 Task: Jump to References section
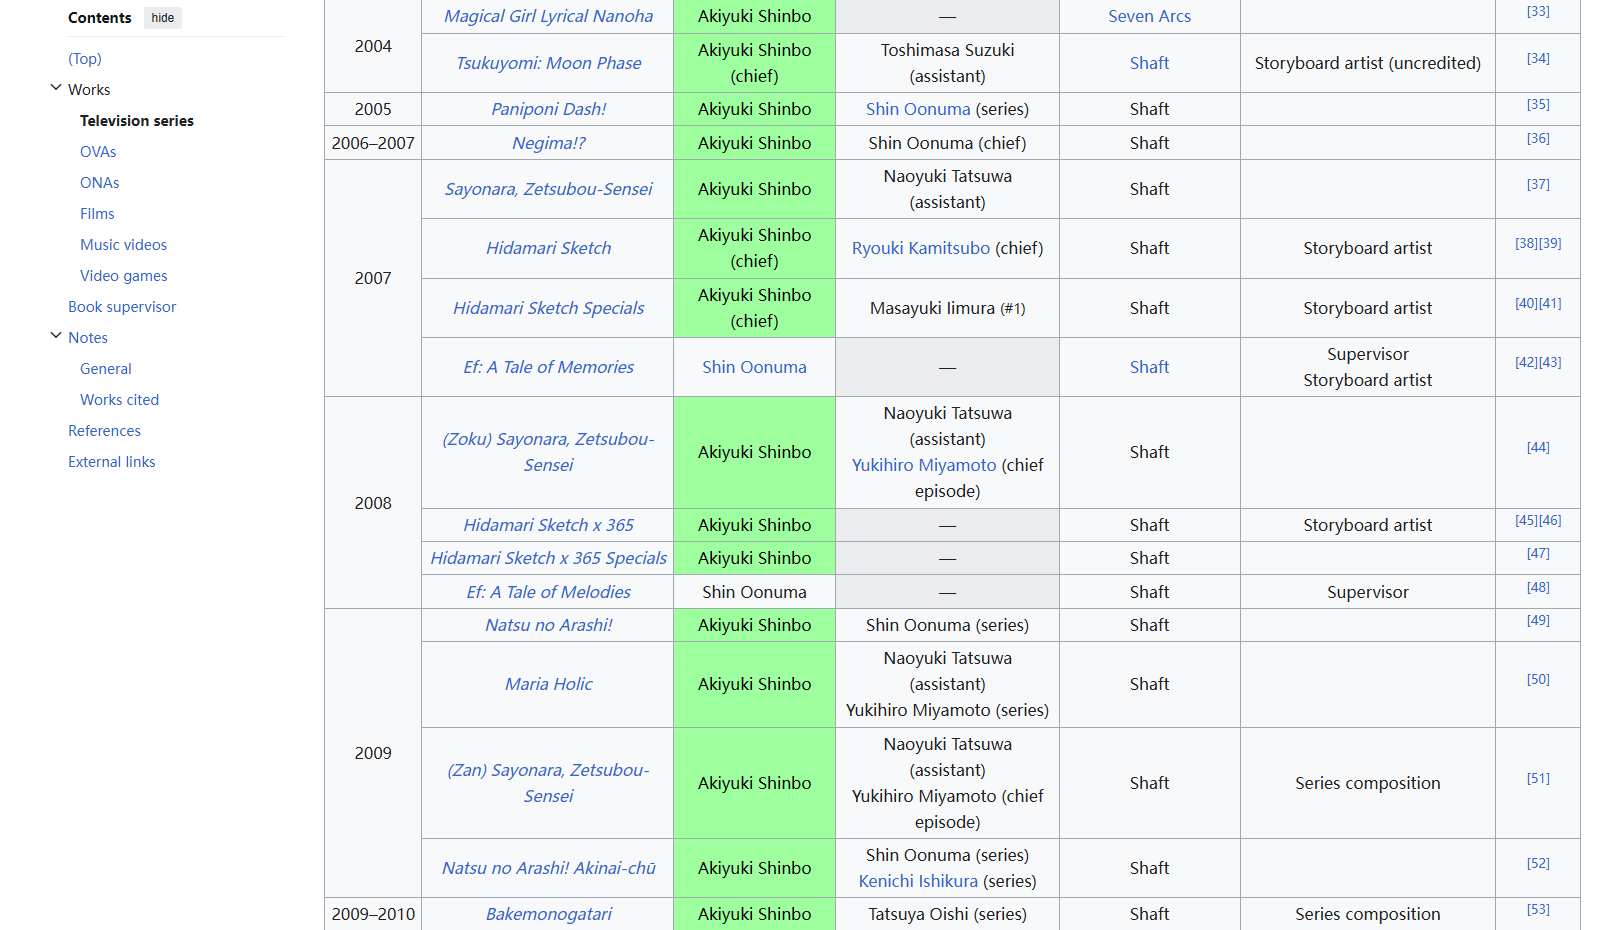tap(104, 431)
